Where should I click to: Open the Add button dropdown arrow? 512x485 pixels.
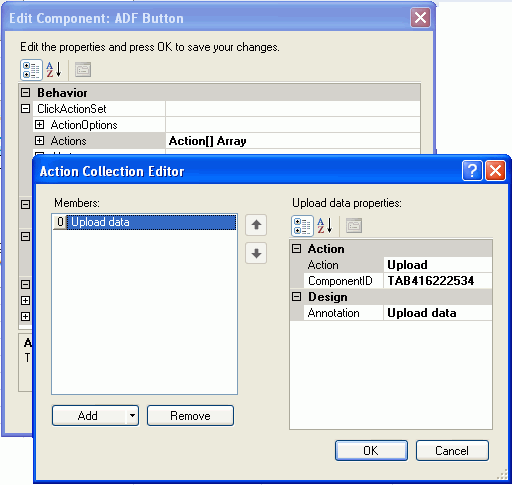(132, 415)
